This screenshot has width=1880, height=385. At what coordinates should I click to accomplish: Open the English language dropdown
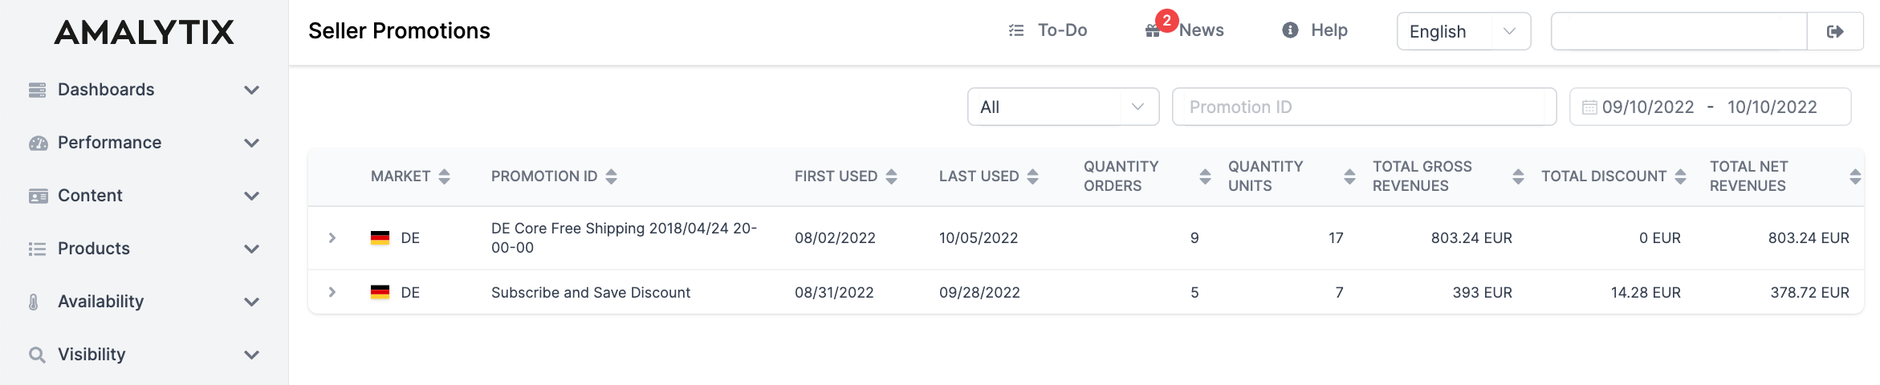[1463, 31]
